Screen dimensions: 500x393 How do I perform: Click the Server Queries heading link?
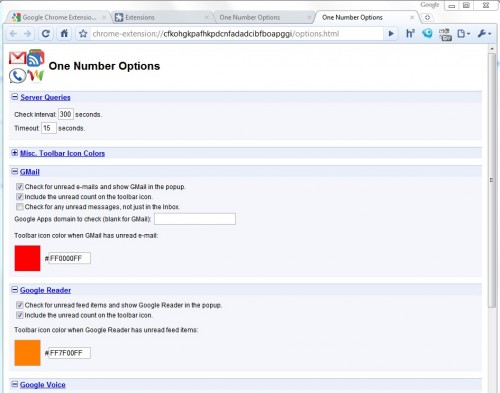[x=45, y=97]
